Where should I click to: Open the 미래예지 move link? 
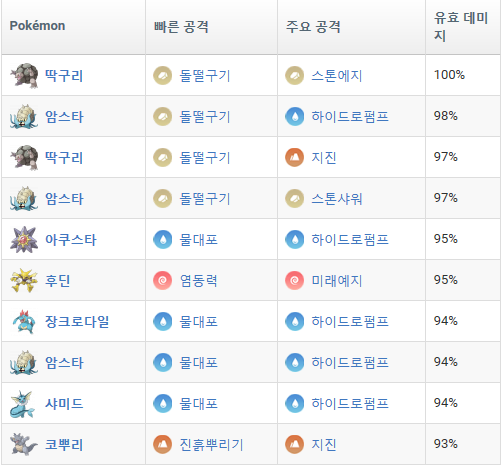pyautogui.click(x=337, y=281)
